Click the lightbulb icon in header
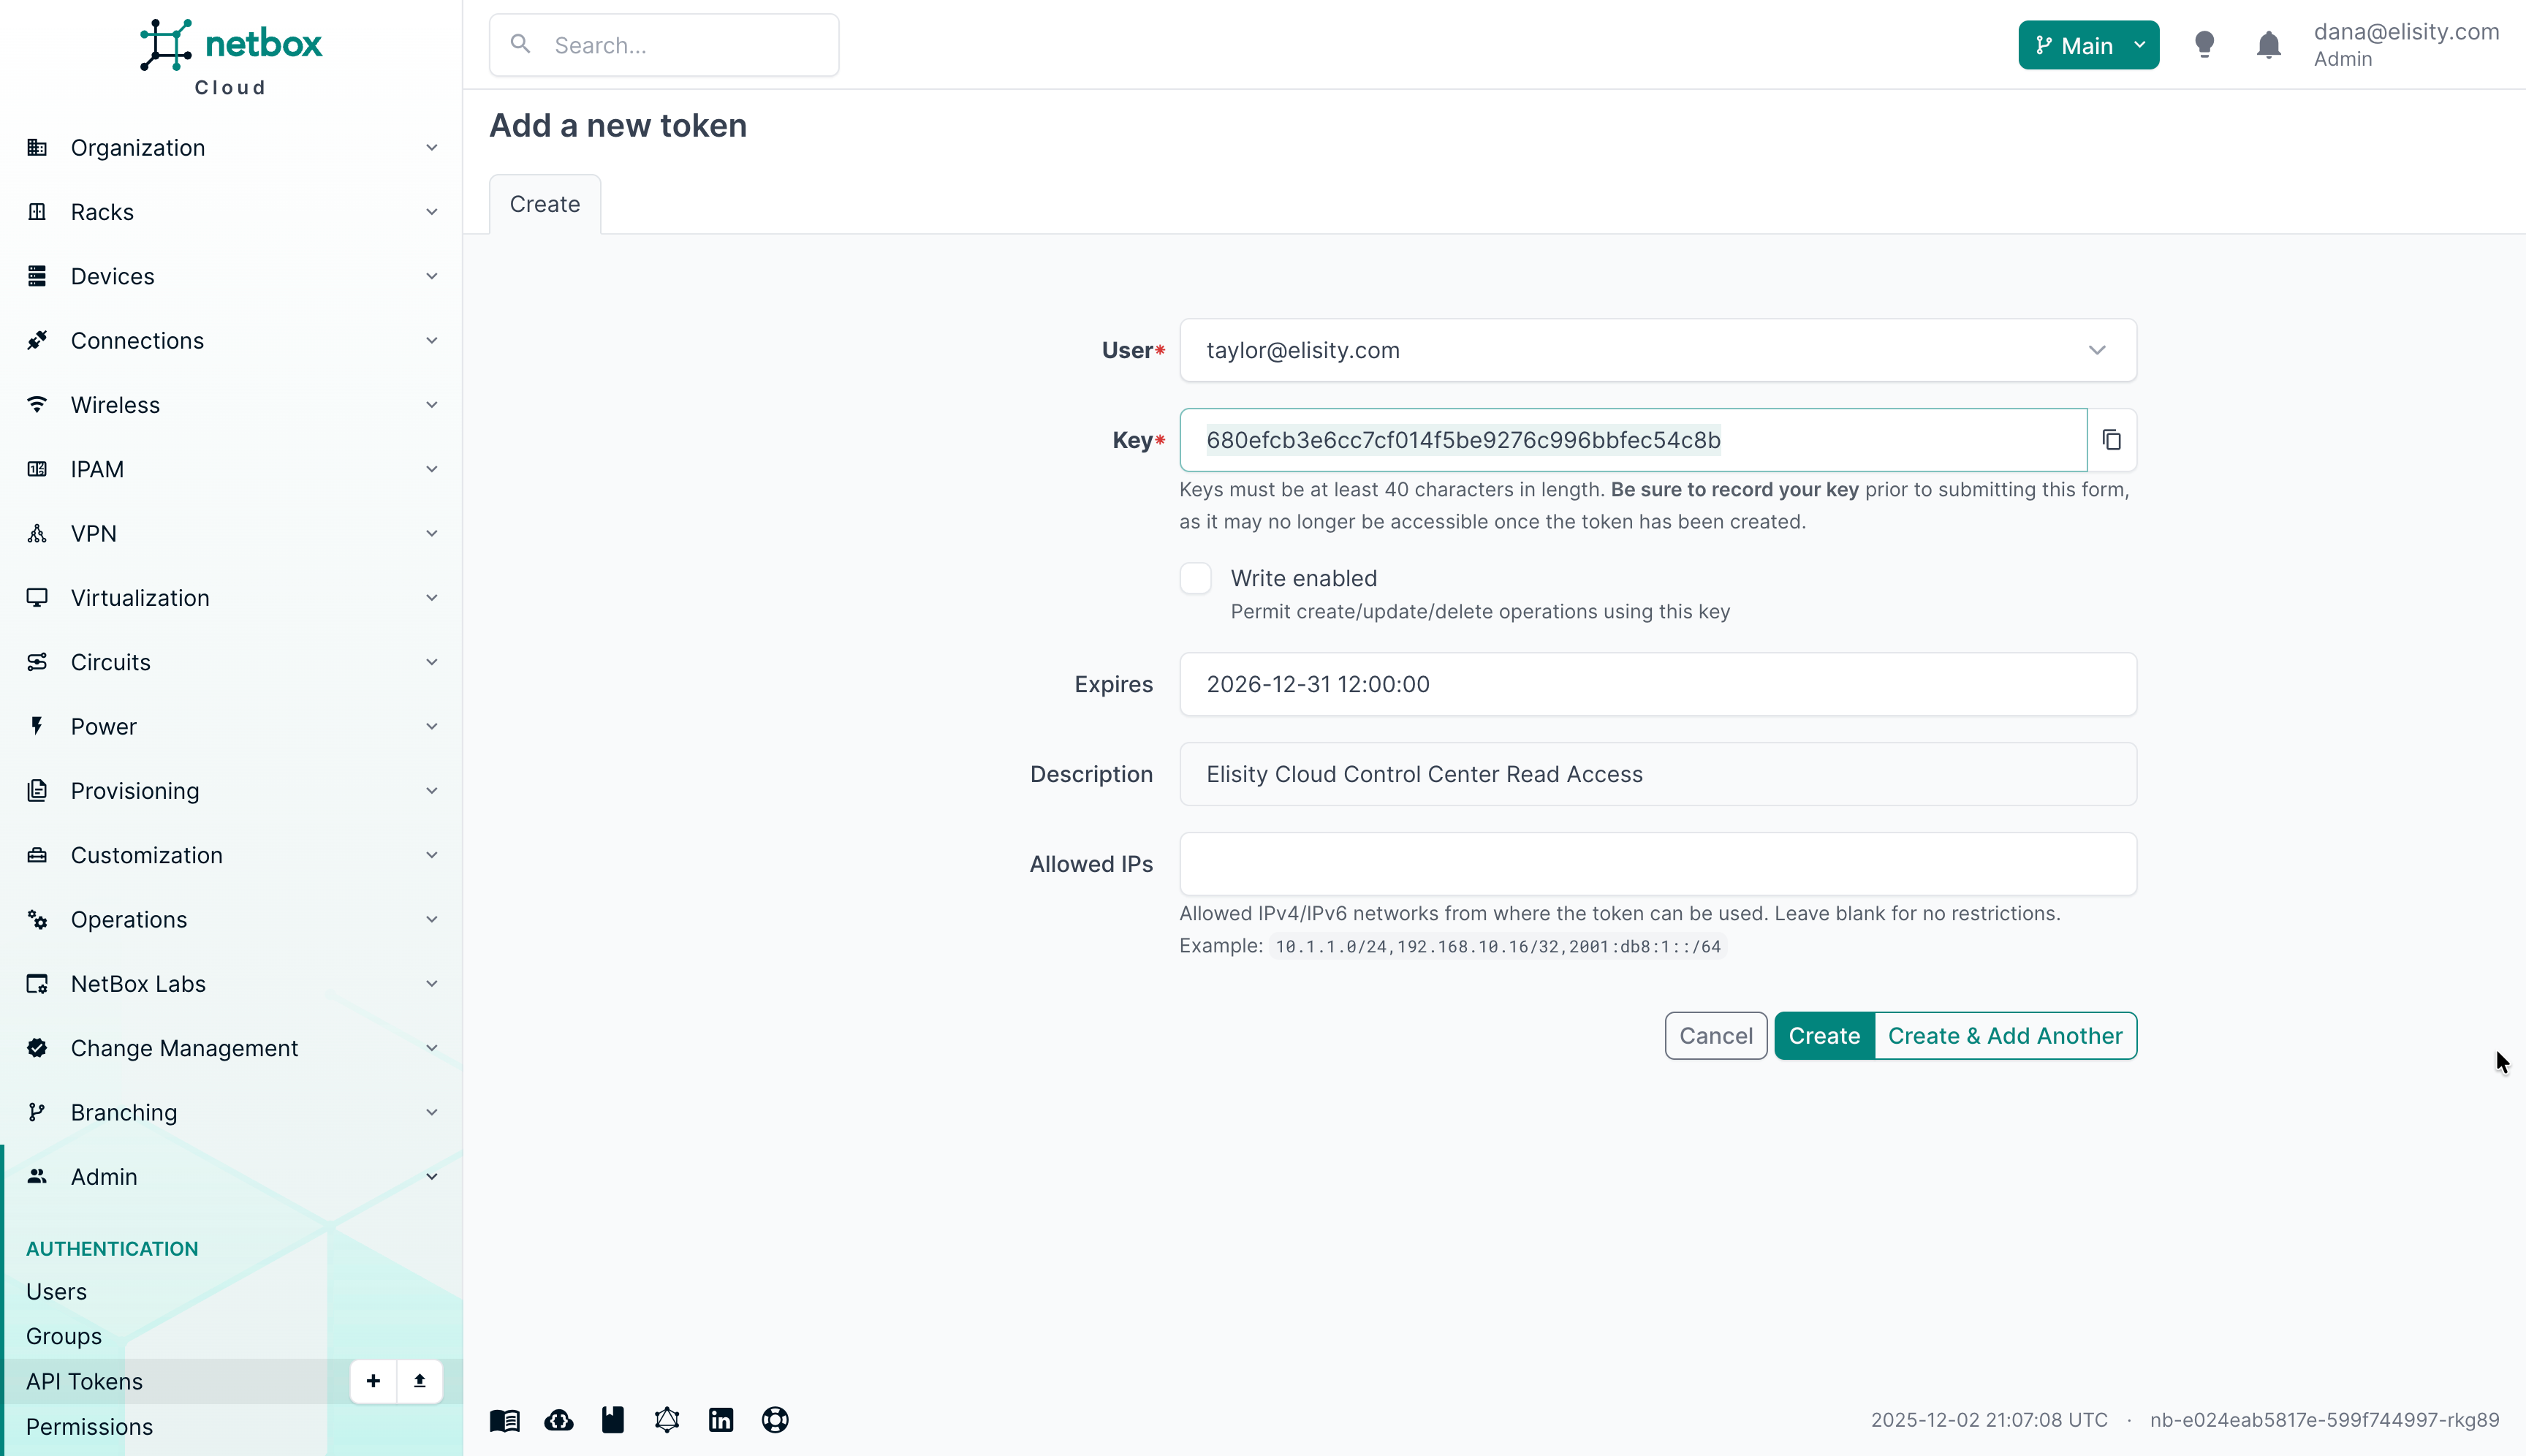The width and height of the screenshot is (2526, 1456). [x=2204, y=45]
